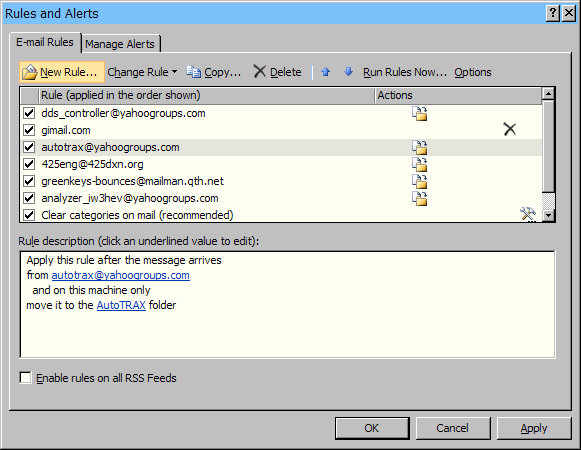The width and height of the screenshot is (581, 450).
Task: Switch to the Manage Alerts tab
Action: (120, 44)
